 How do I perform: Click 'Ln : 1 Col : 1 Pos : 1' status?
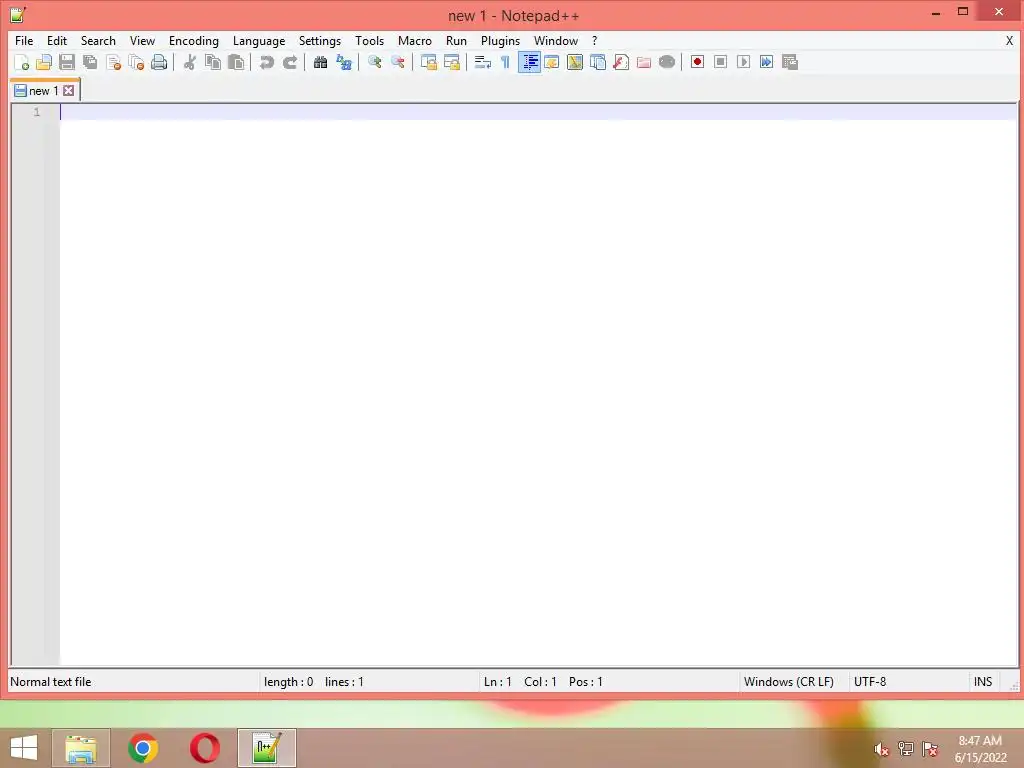(543, 682)
